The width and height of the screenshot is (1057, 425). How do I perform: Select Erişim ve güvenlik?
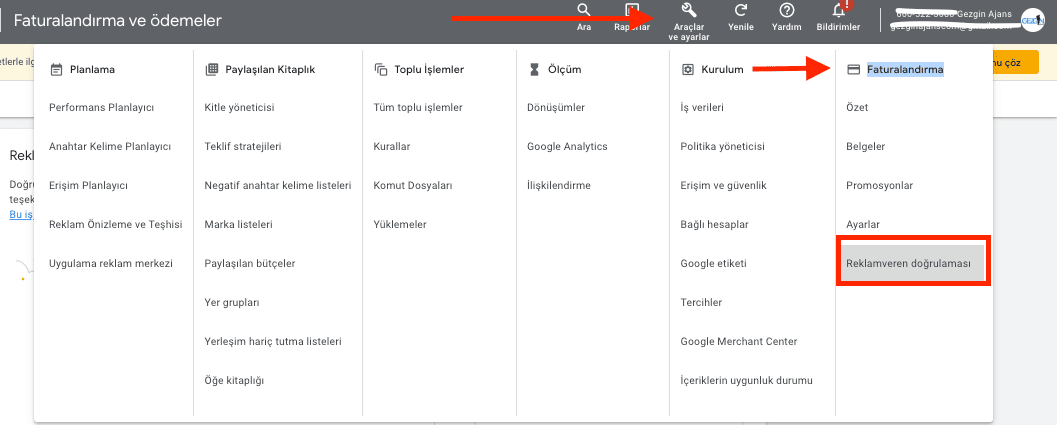[x=723, y=185]
